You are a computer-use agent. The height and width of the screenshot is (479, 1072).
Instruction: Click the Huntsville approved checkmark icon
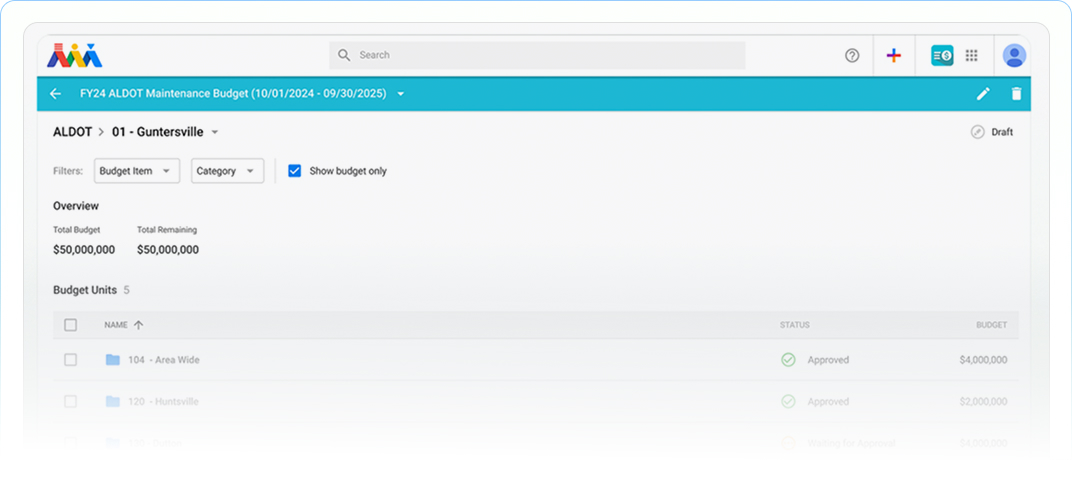pos(788,402)
